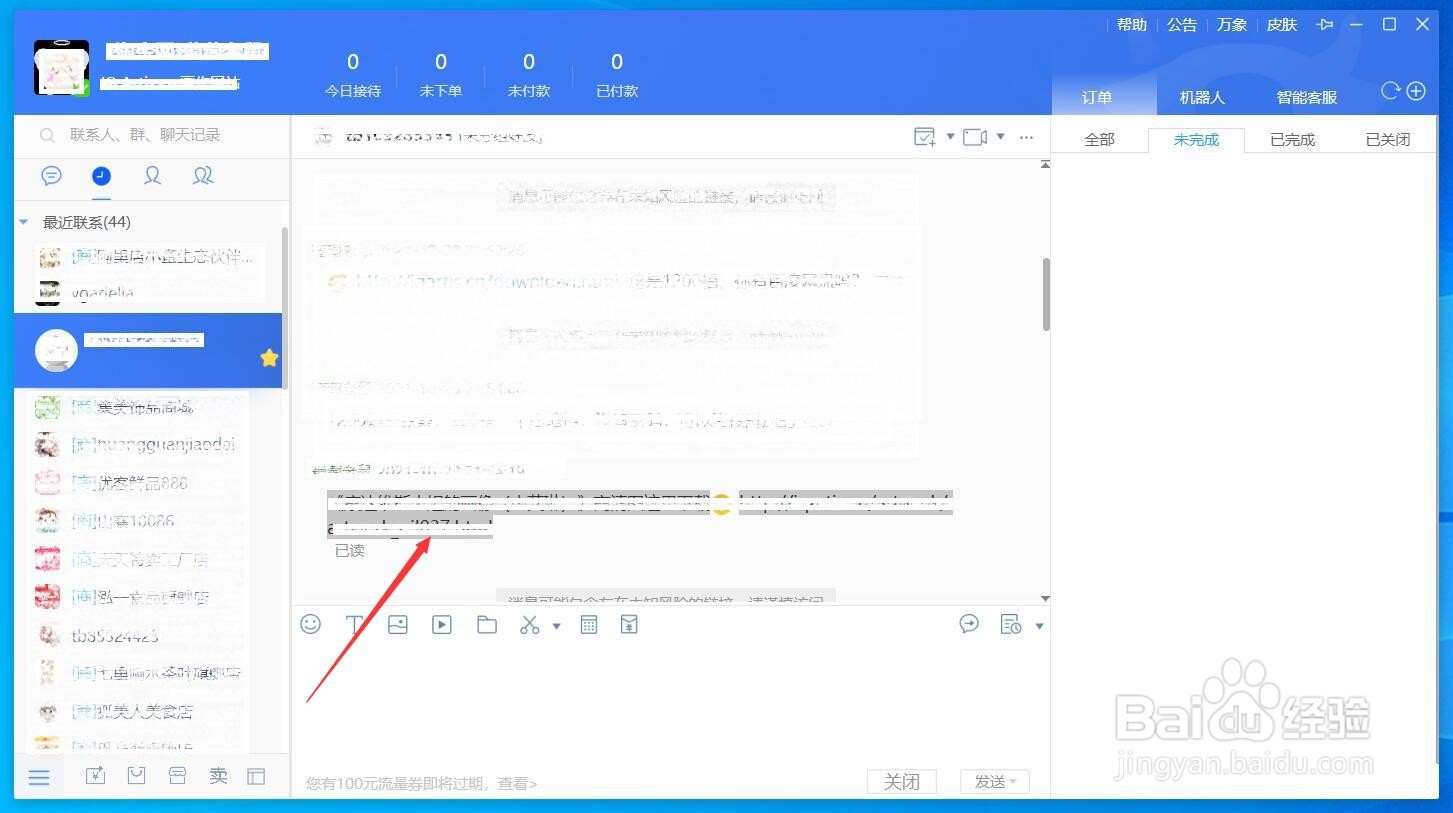Click the user profile avatar at top left
The height and width of the screenshot is (813, 1453).
click(62, 68)
